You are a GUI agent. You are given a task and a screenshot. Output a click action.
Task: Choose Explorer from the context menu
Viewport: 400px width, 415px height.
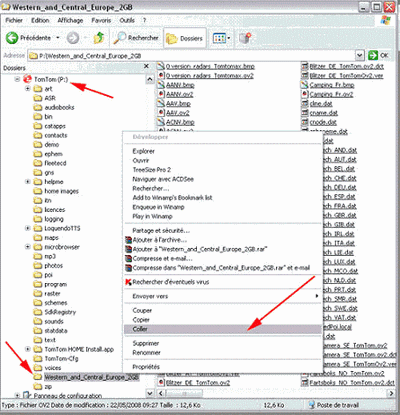tap(144, 151)
